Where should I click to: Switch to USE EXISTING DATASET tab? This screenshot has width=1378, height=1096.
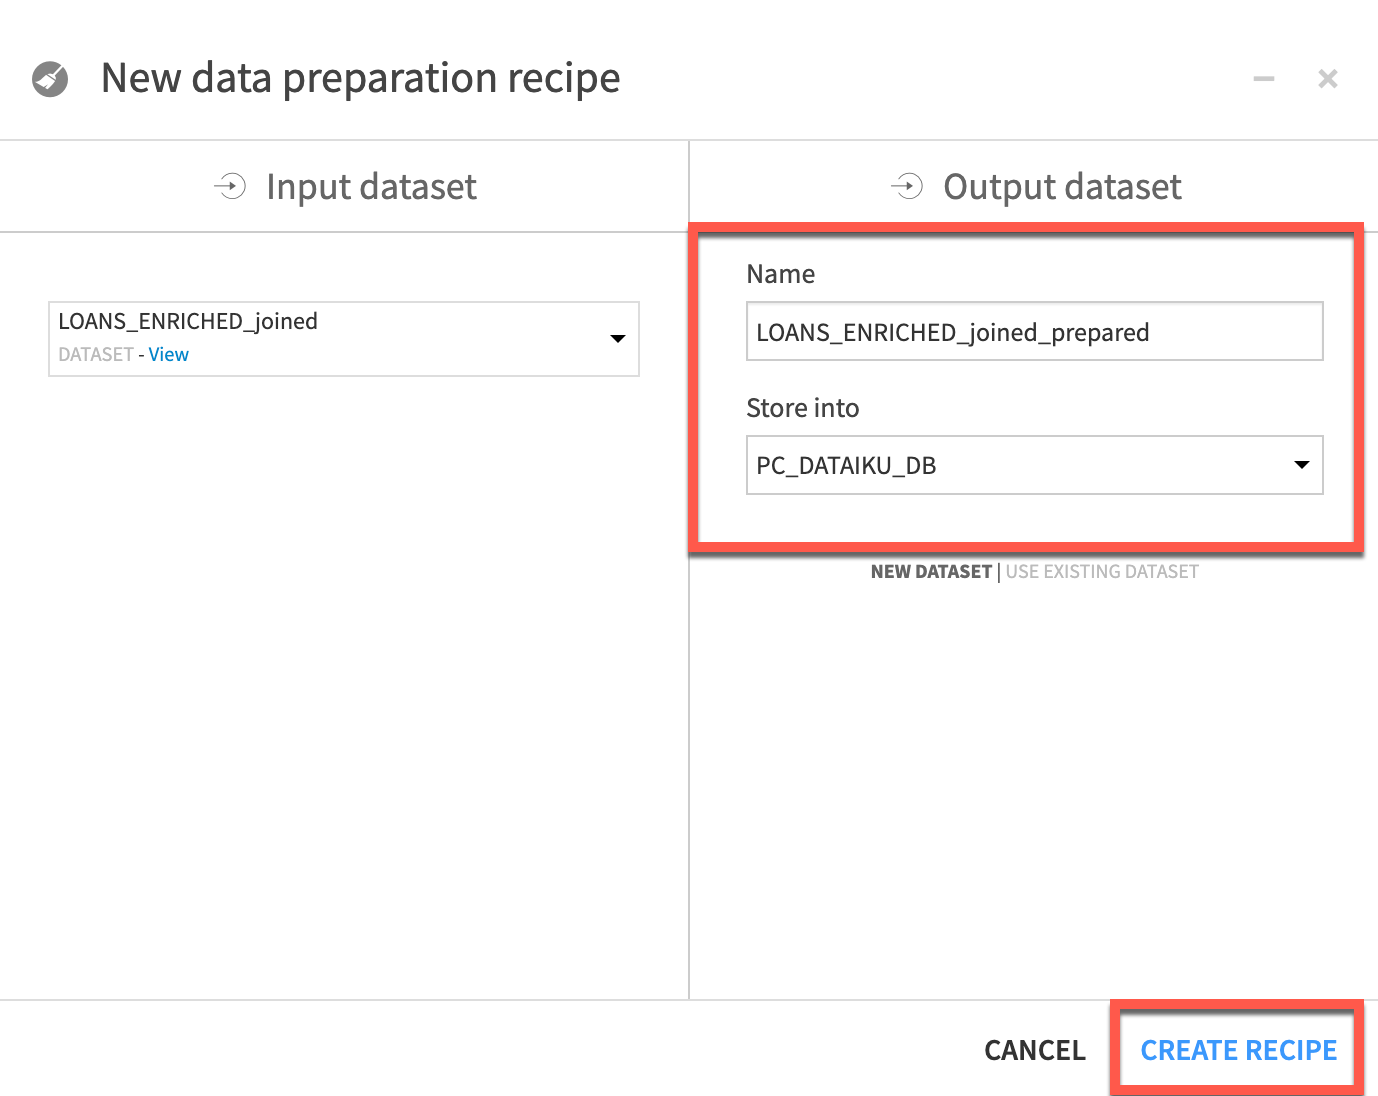click(x=1102, y=572)
